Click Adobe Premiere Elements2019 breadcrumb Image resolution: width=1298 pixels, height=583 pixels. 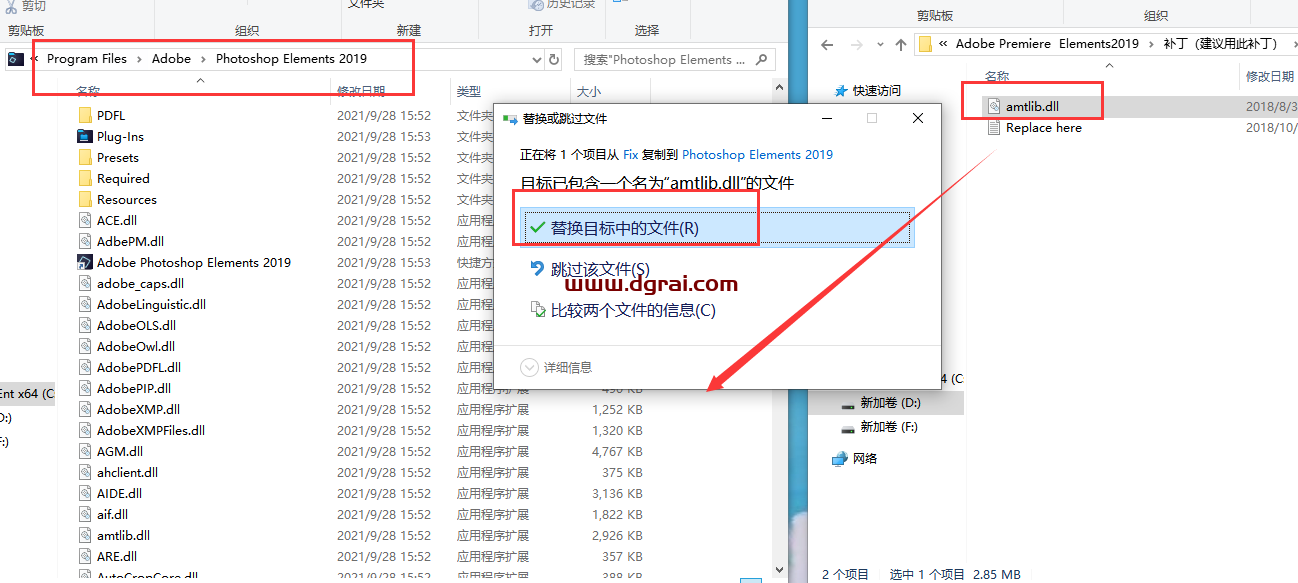pos(1047,44)
